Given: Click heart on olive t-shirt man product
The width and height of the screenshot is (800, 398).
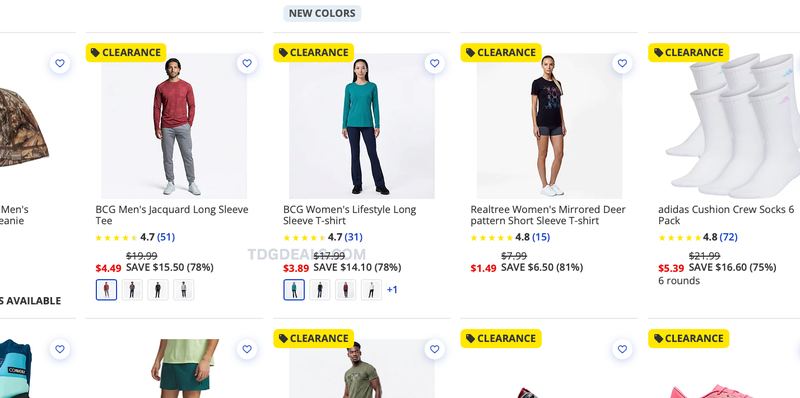Looking at the screenshot, I should [435, 349].
